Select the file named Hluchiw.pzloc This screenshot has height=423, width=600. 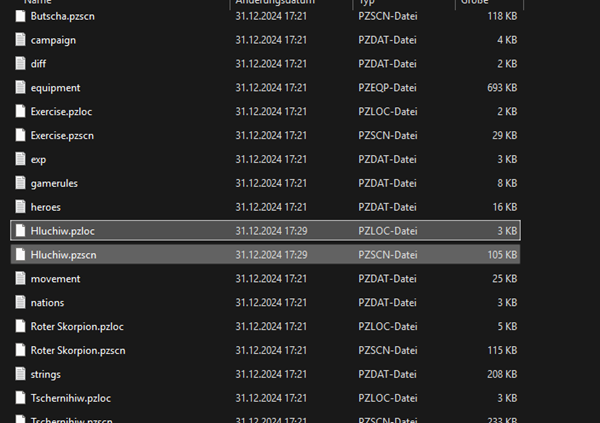coord(62,231)
